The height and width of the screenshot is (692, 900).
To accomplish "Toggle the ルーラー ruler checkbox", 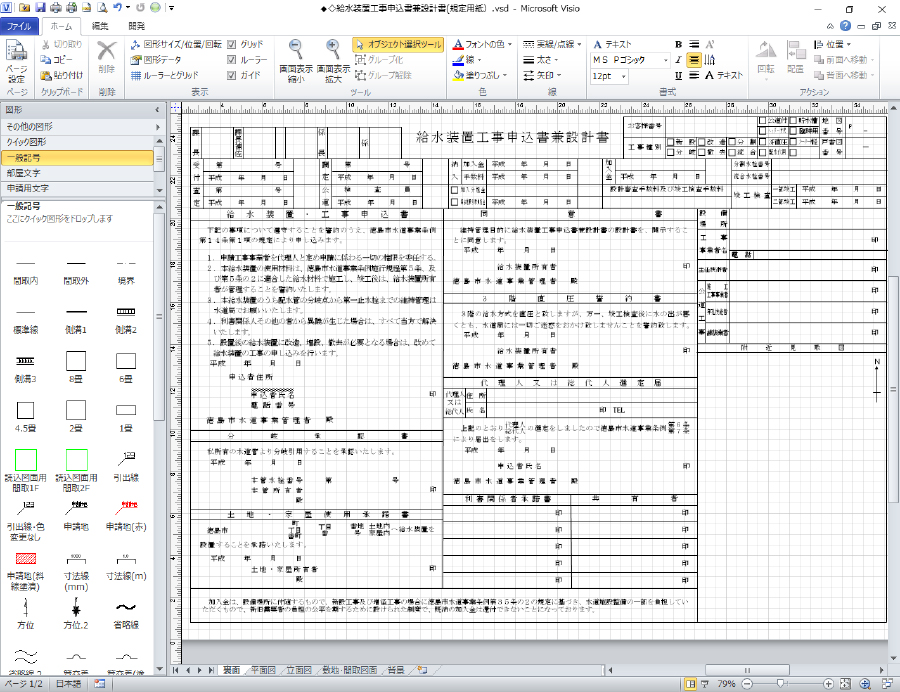I will tap(232, 60).
